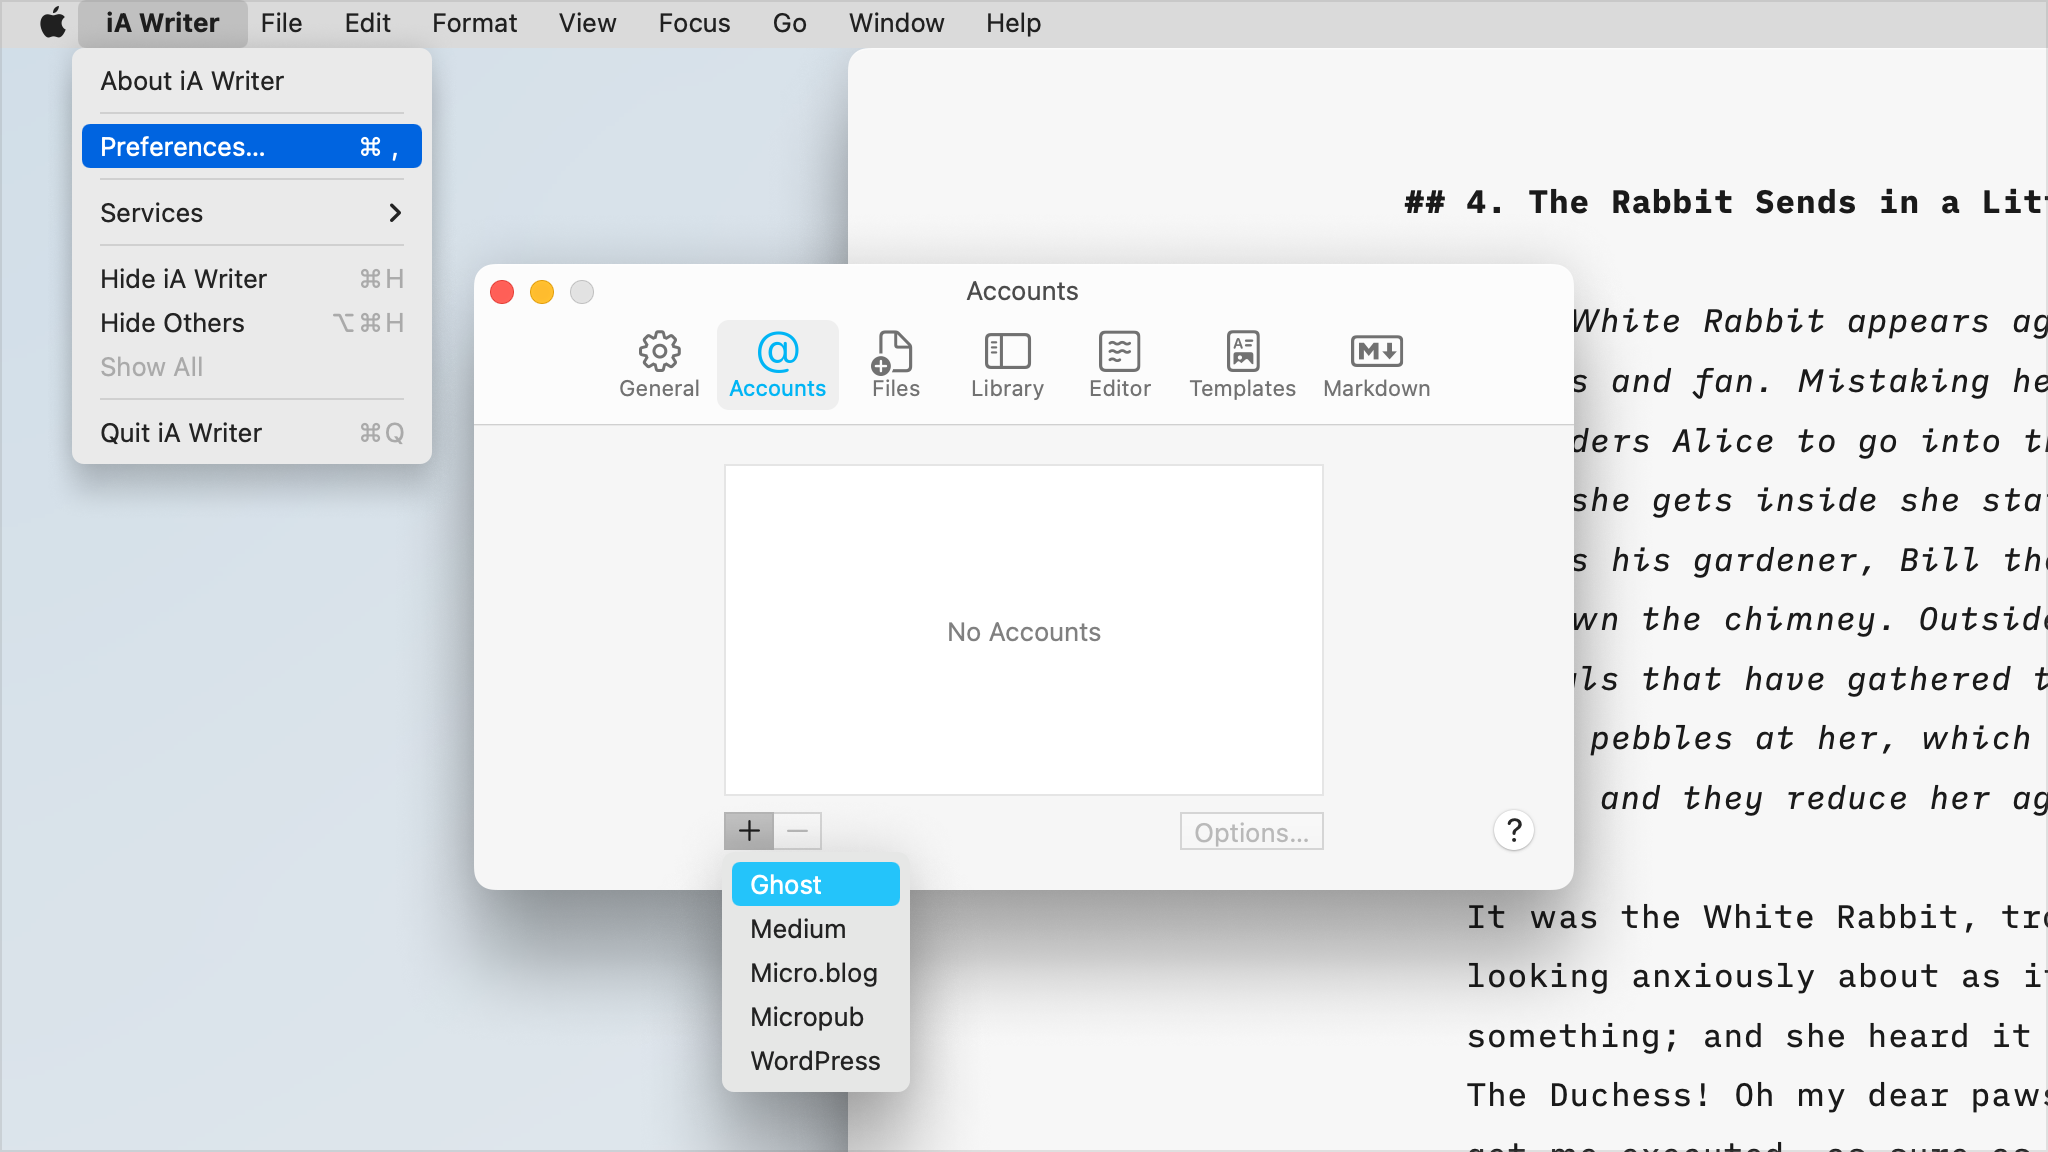Choose Ghost from the account type menu
The width and height of the screenshot is (2048, 1152).
[x=815, y=885]
